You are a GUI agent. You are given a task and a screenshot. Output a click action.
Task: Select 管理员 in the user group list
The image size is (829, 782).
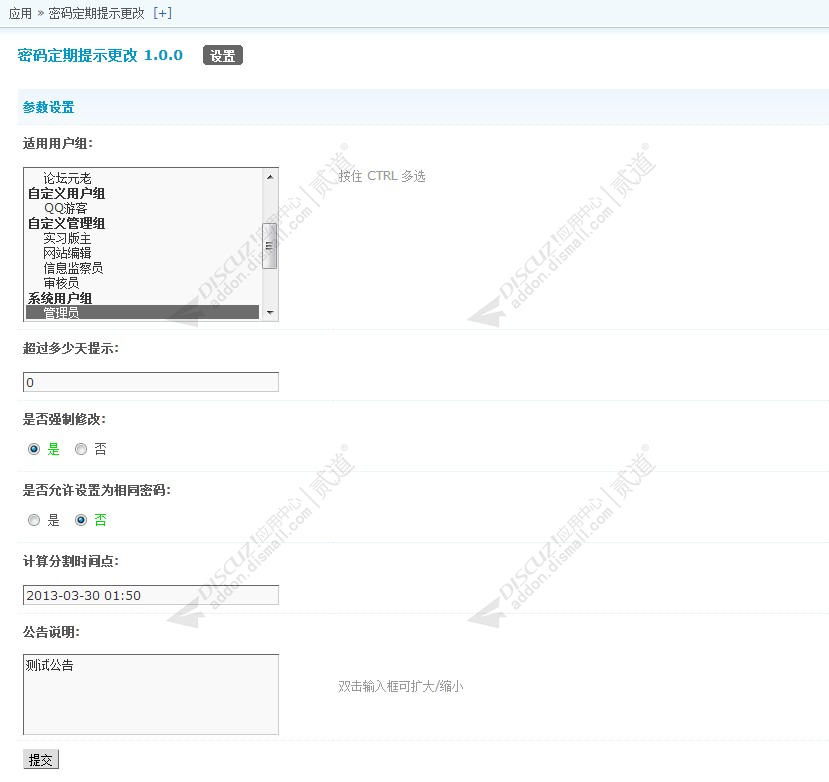tap(143, 312)
